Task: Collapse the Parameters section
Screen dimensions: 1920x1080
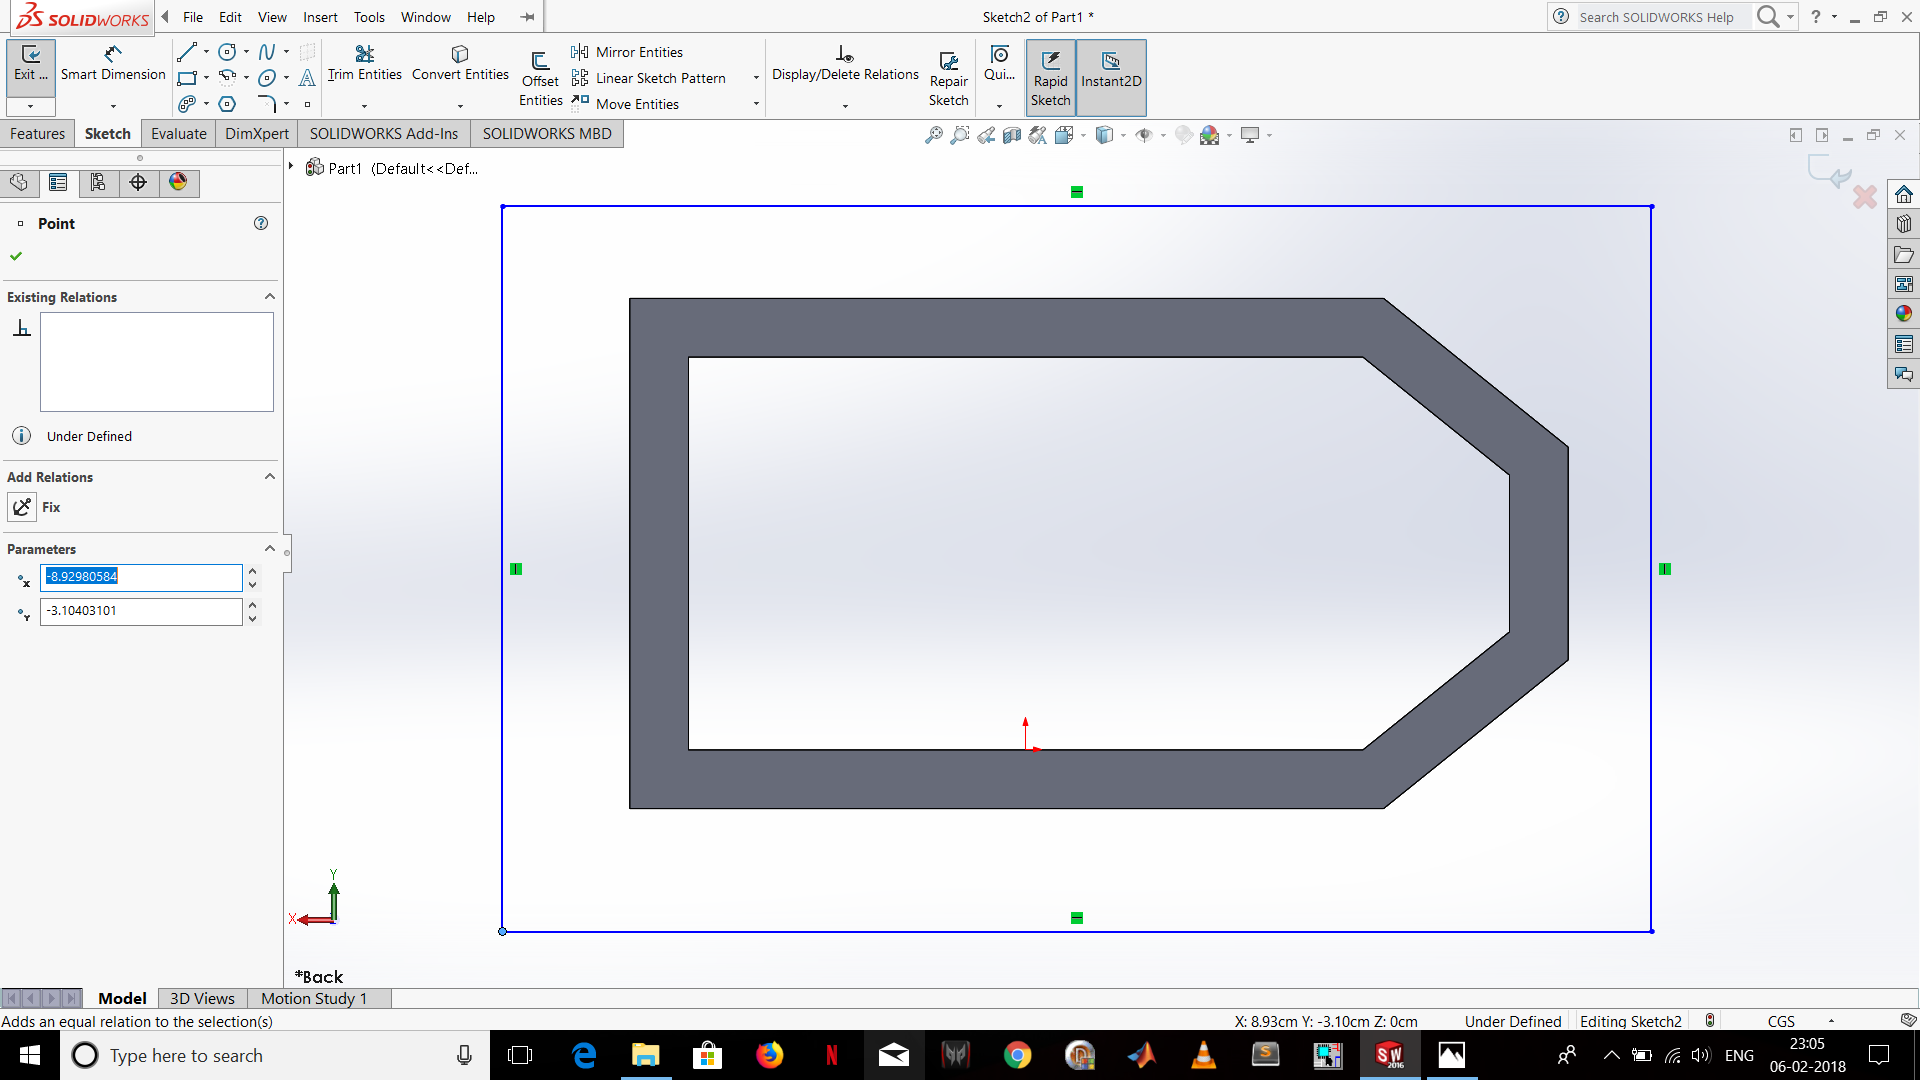Action: (x=269, y=548)
